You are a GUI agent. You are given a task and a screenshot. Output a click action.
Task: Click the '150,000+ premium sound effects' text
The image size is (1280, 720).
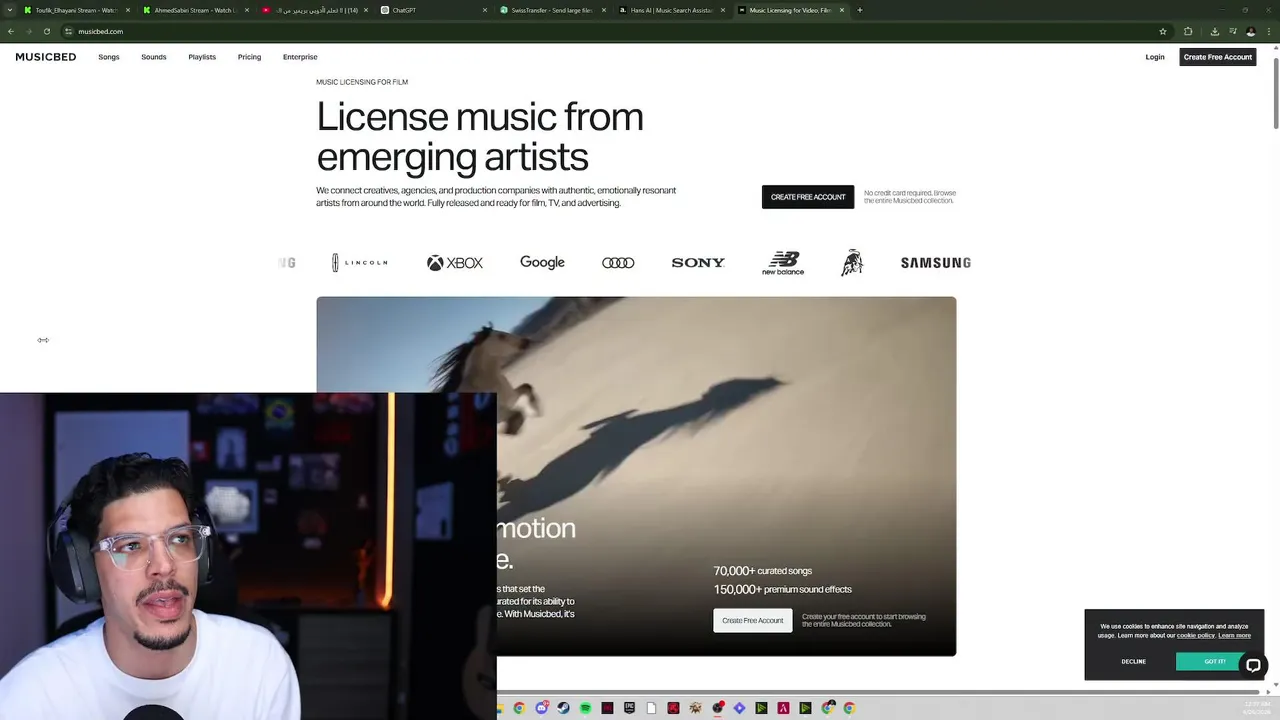click(783, 590)
